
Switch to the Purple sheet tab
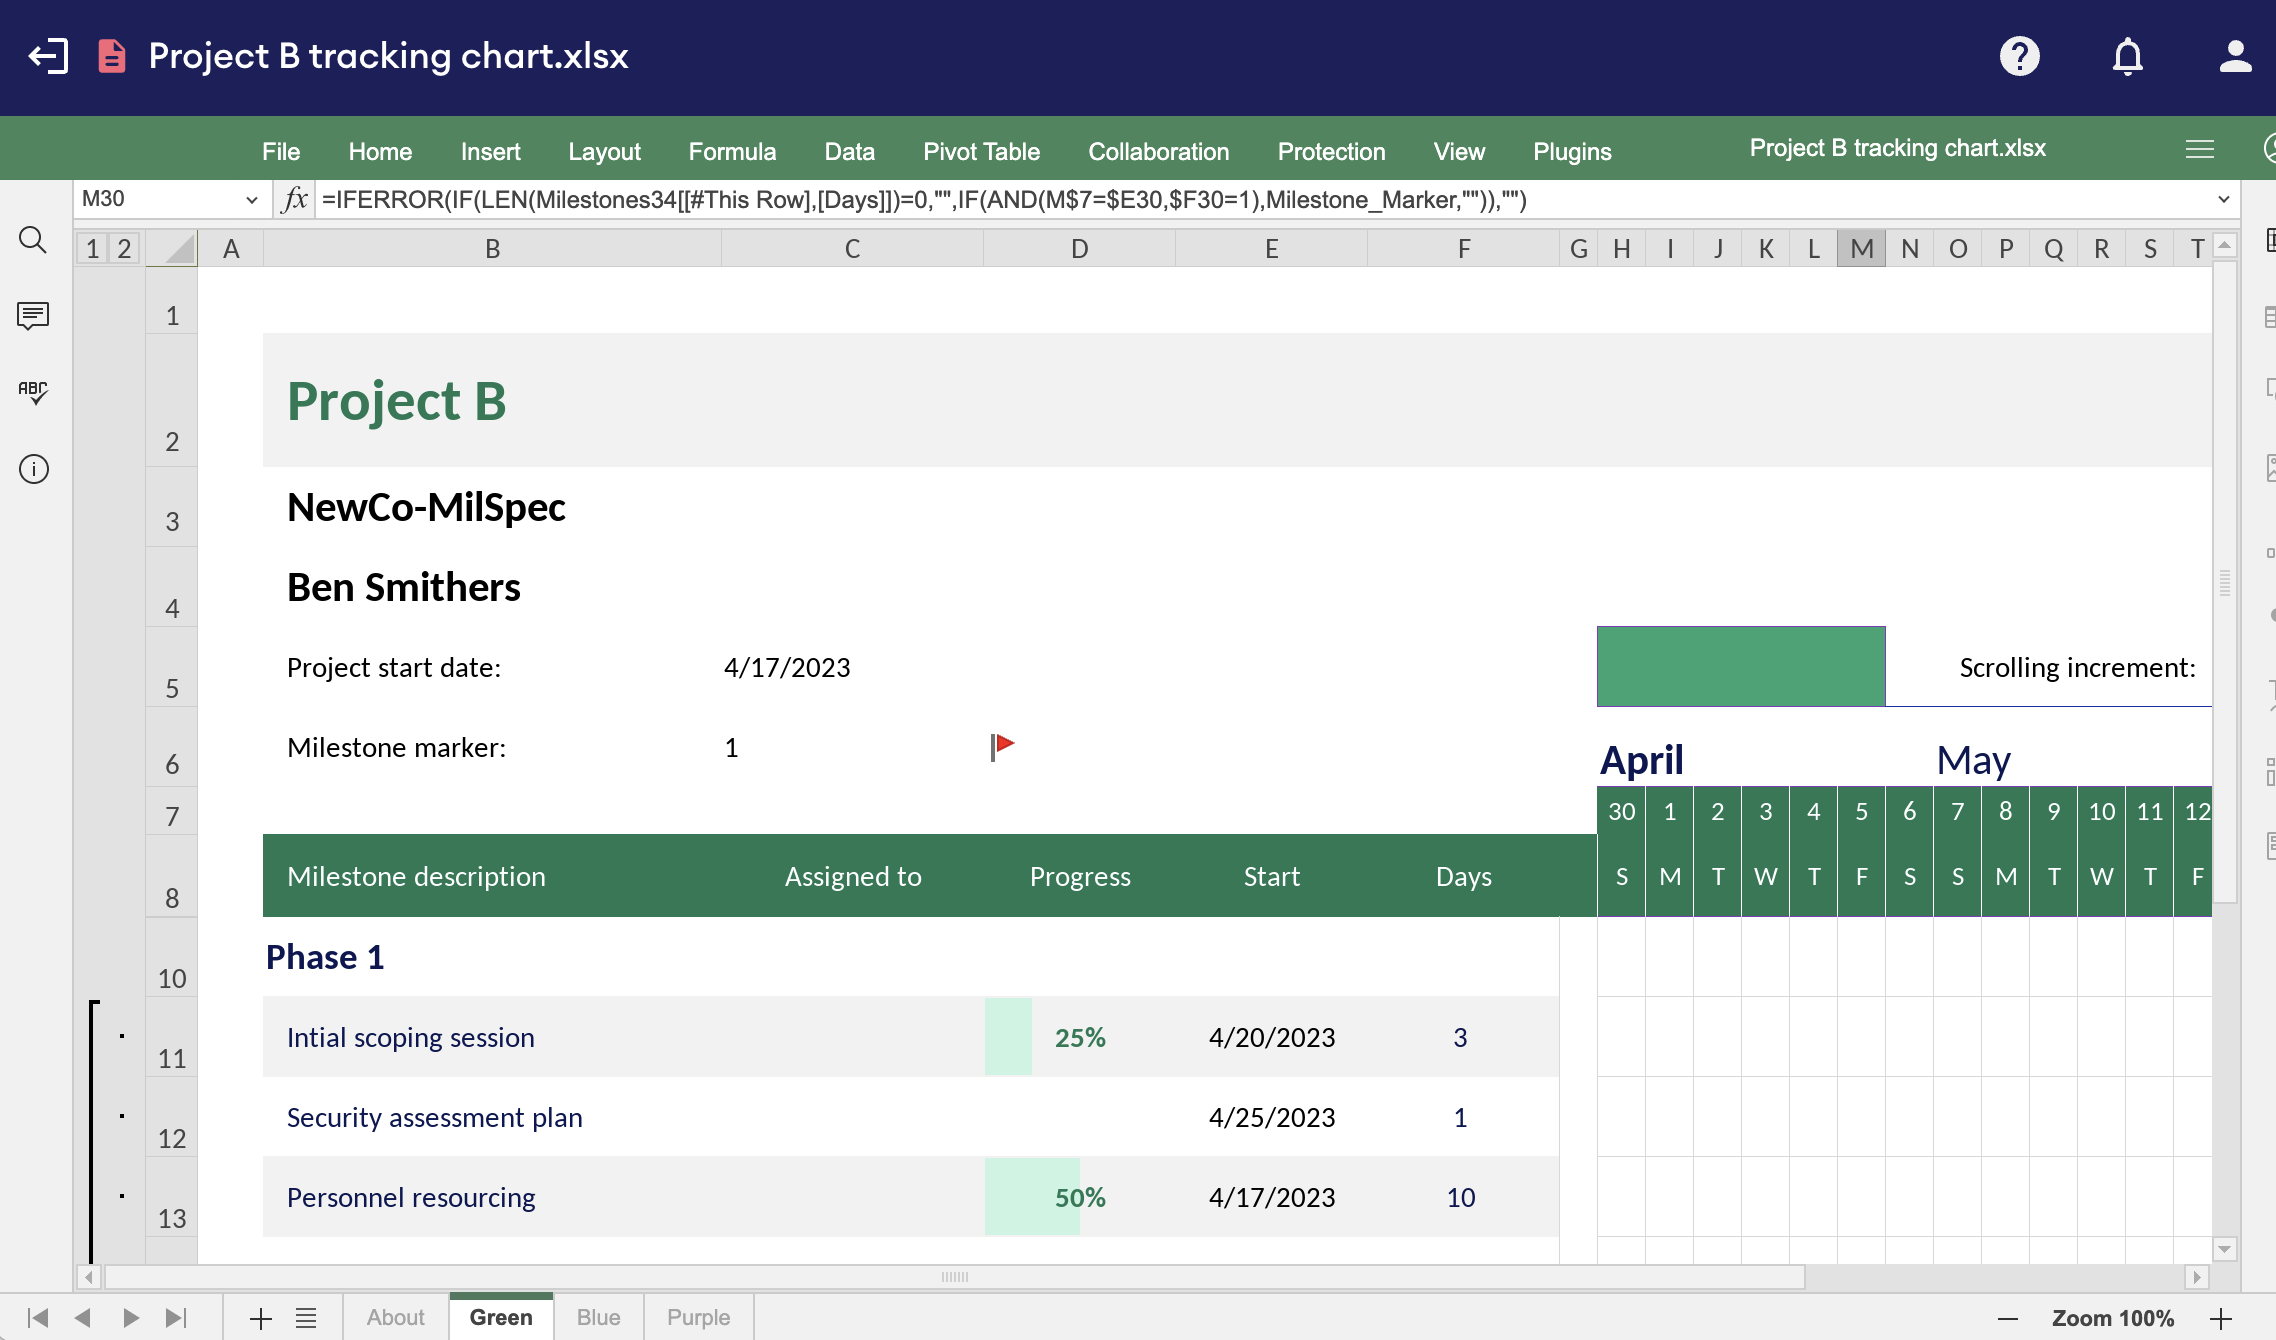click(x=698, y=1317)
